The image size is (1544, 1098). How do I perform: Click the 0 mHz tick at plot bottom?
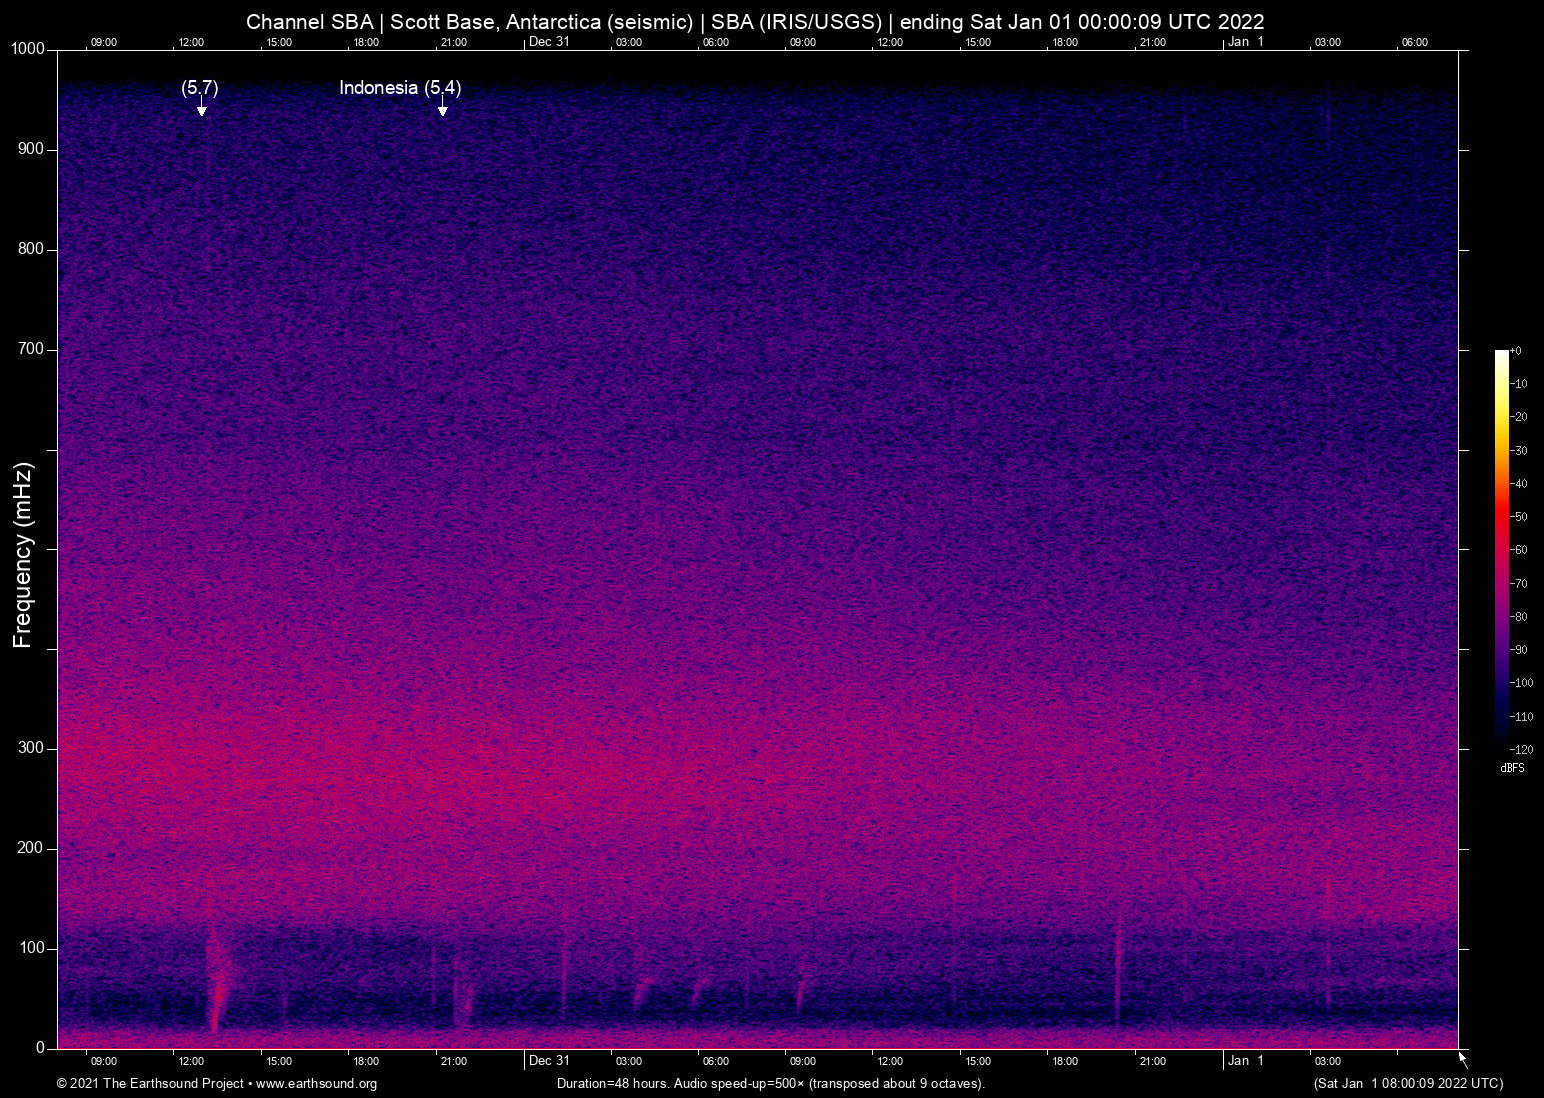coord(38,1047)
